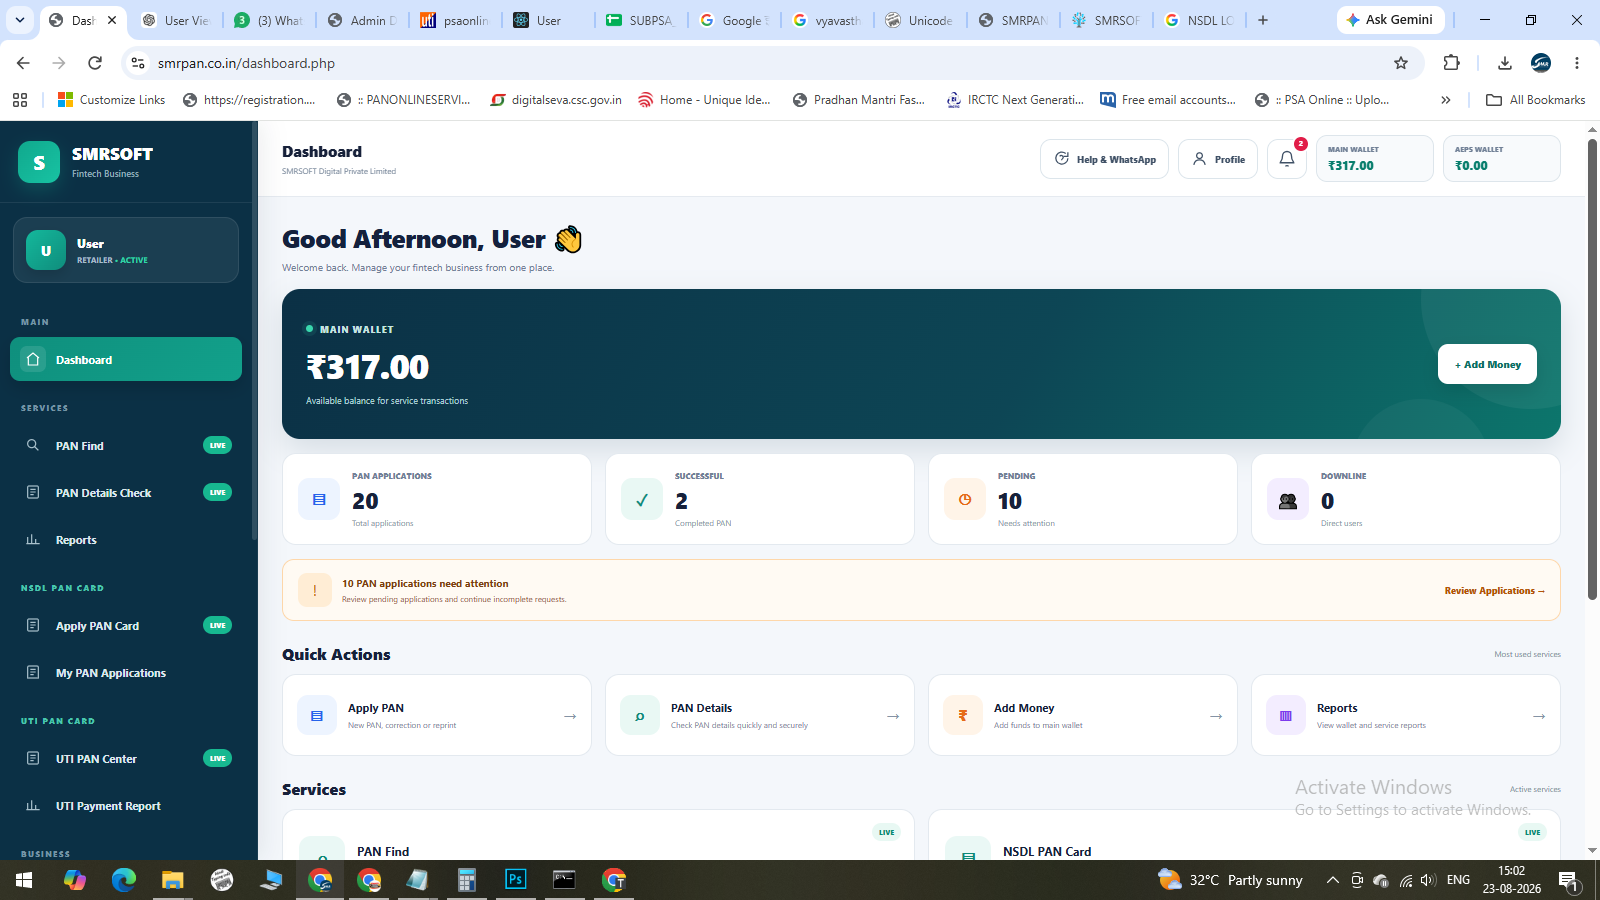Screen dimensions: 1600x900
Task: Click the PAN Find LIVE badge
Action: tap(217, 445)
